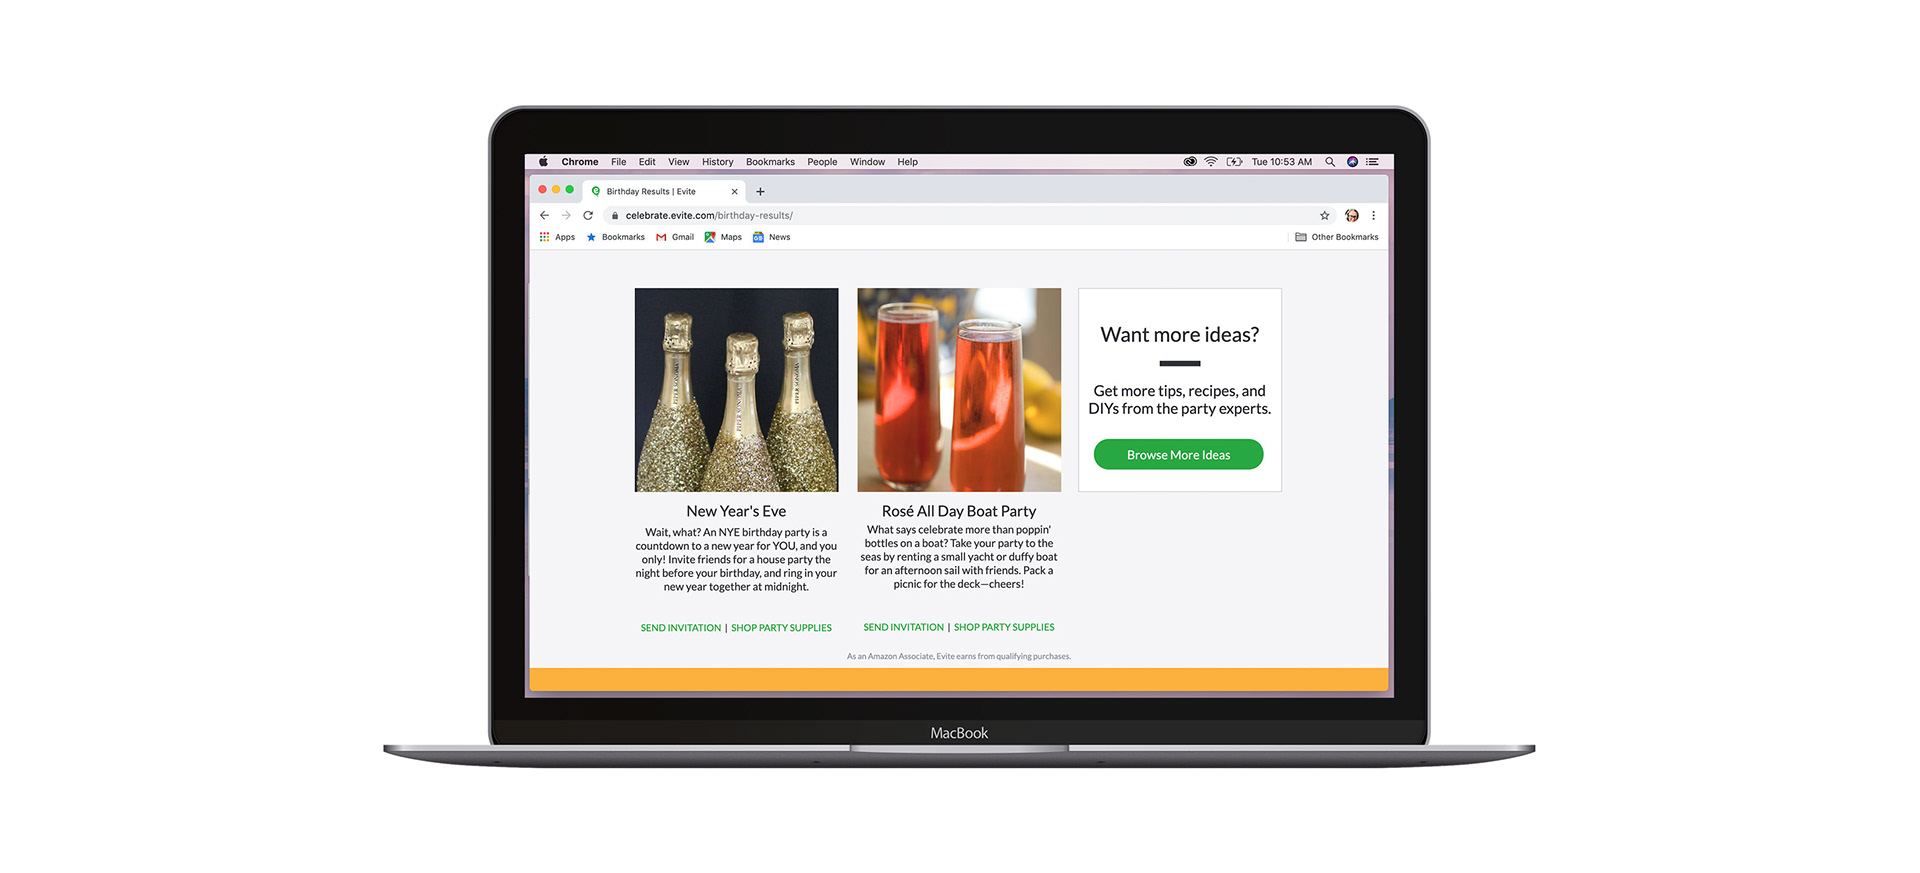Reload the page with refresh icon
The height and width of the screenshot is (873, 1920).
coord(588,215)
